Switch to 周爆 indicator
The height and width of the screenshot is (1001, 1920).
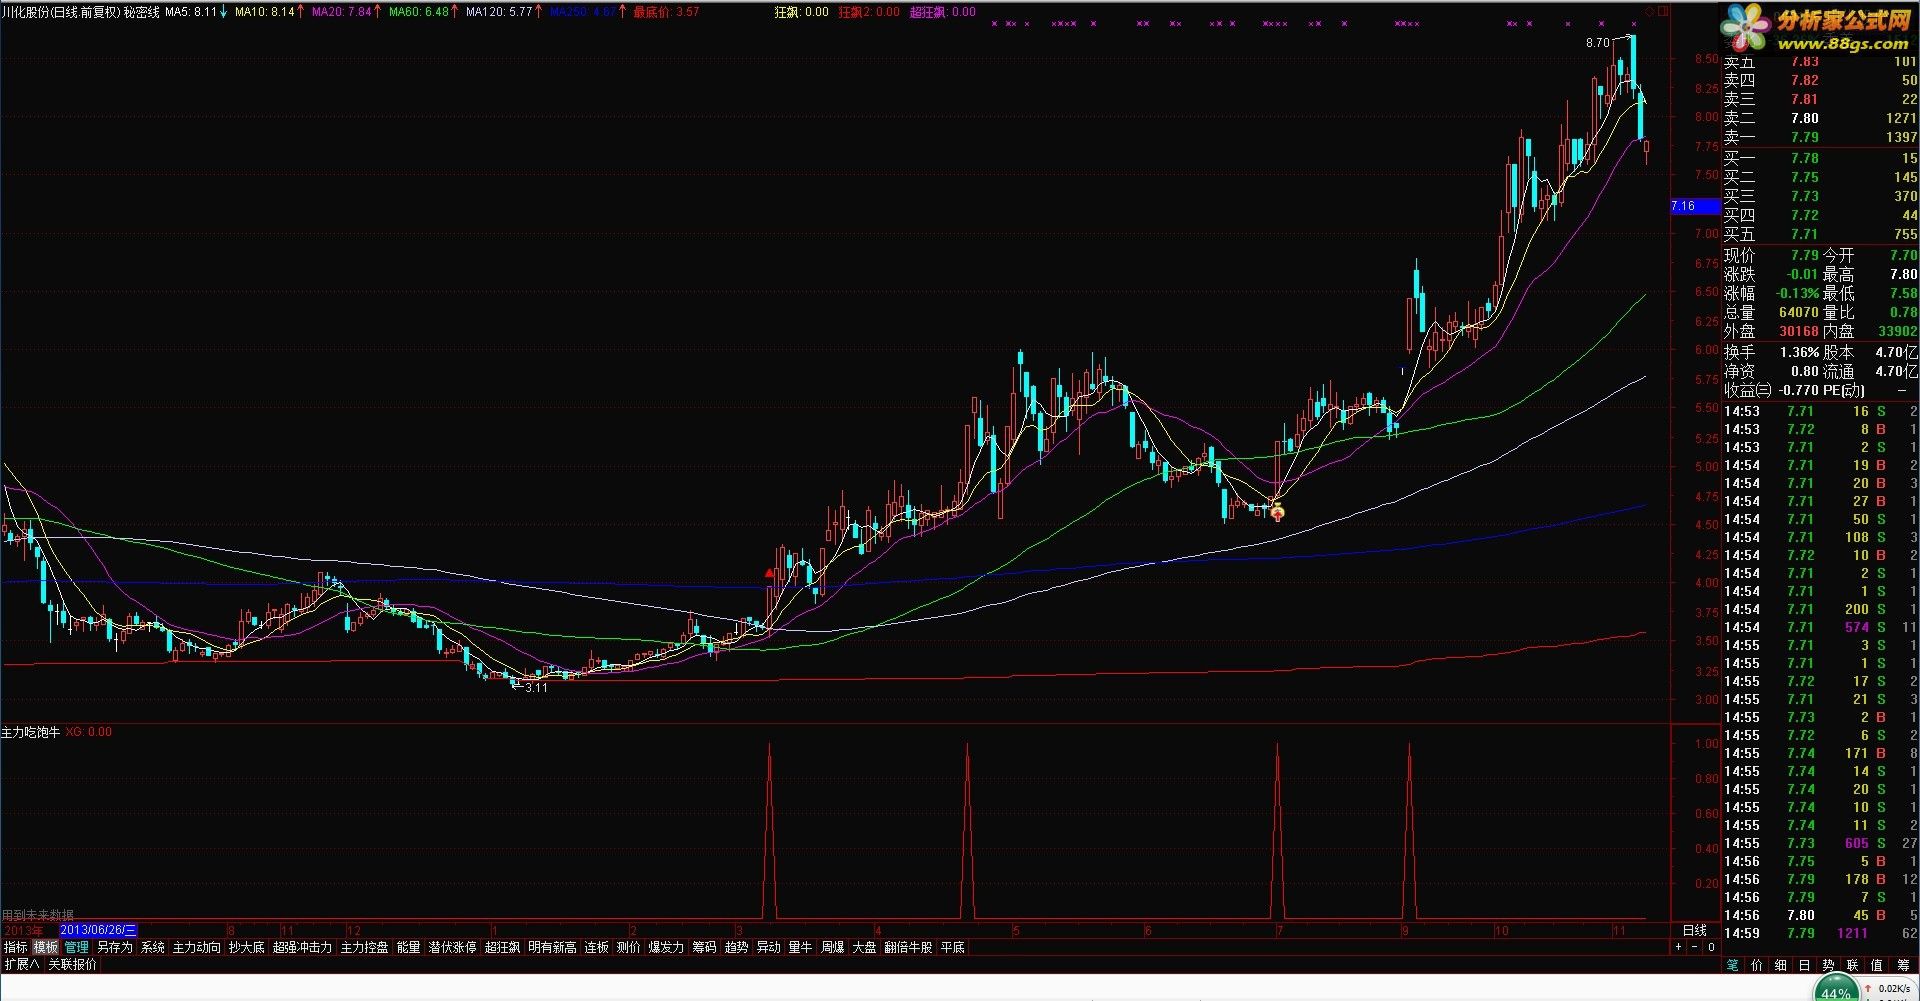coord(832,947)
